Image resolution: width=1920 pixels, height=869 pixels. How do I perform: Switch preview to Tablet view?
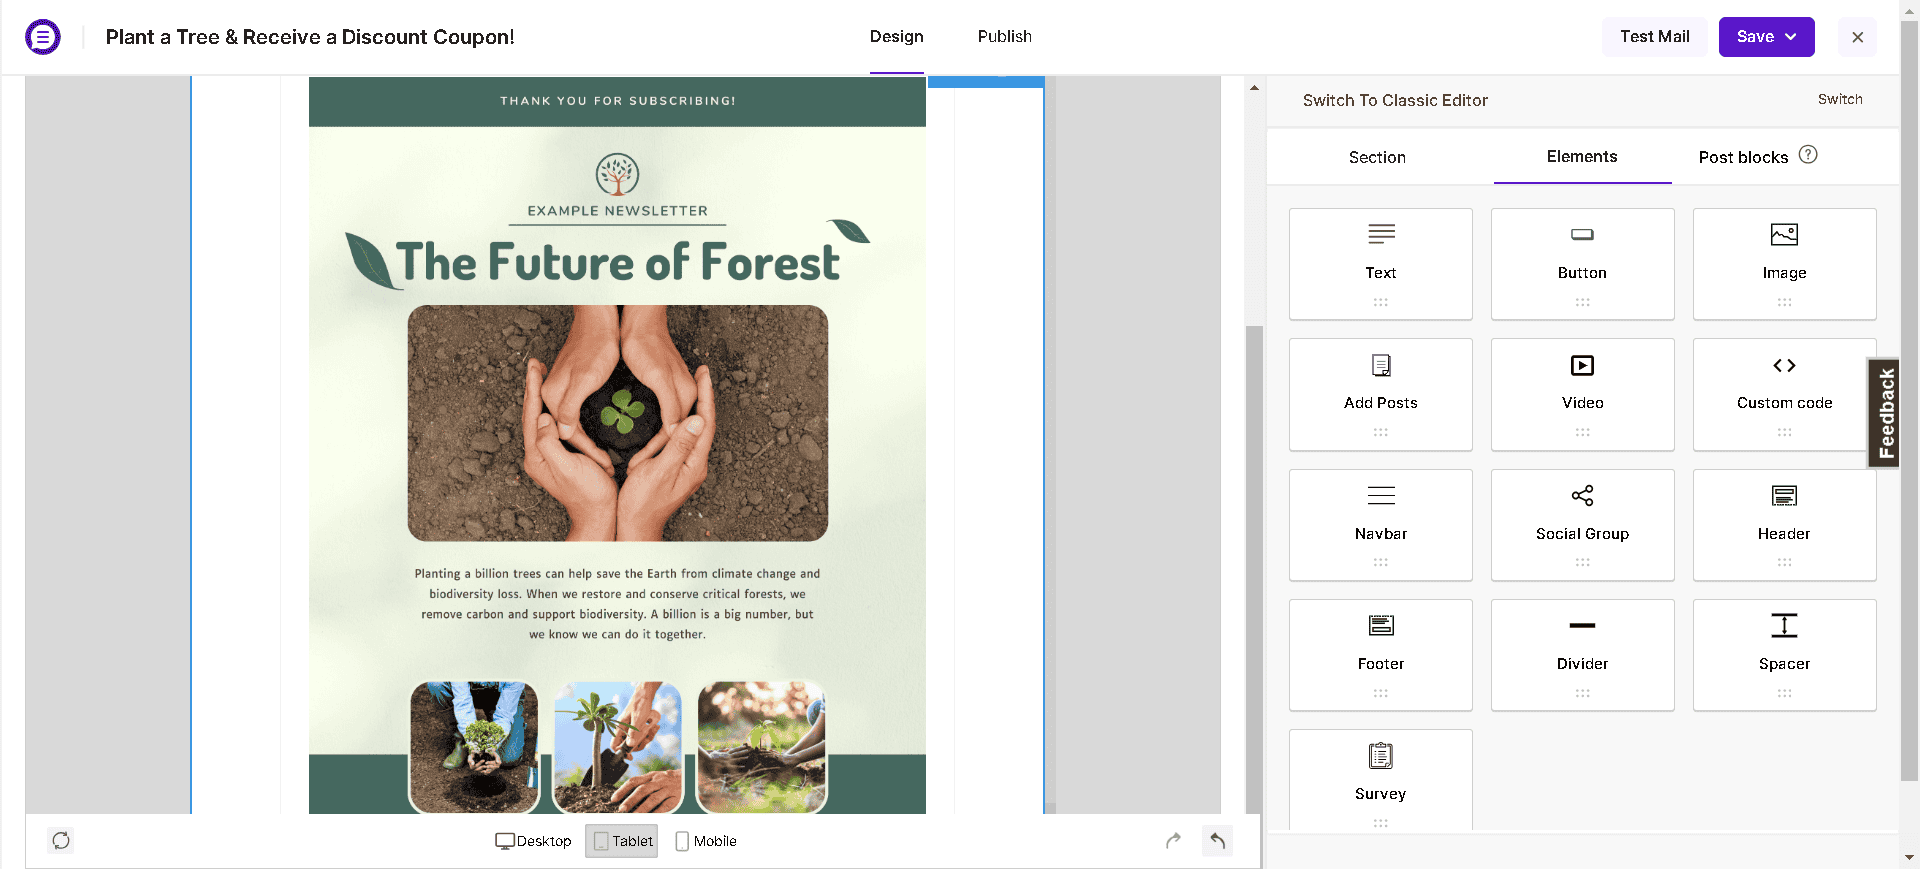622,841
